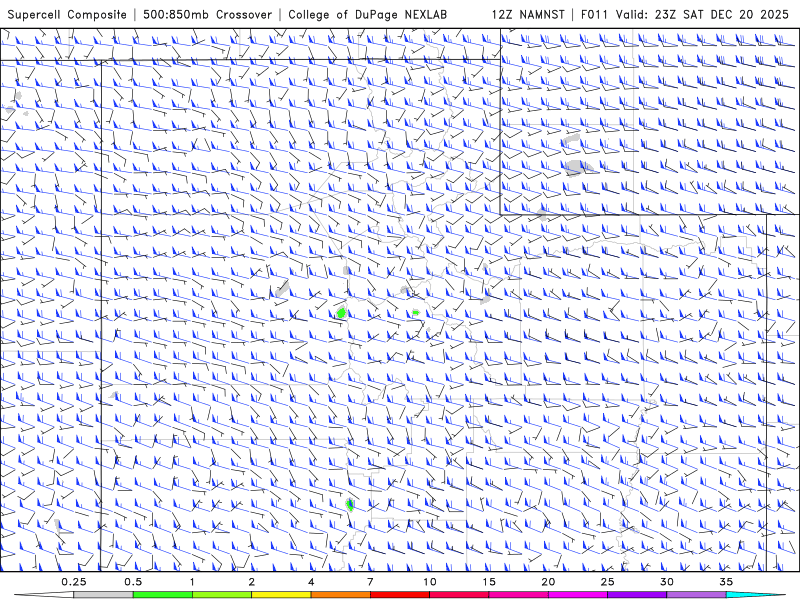Click the '25' legend value
Image resolution: width=800 pixels, height=600 pixels.
click(x=608, y=582)
